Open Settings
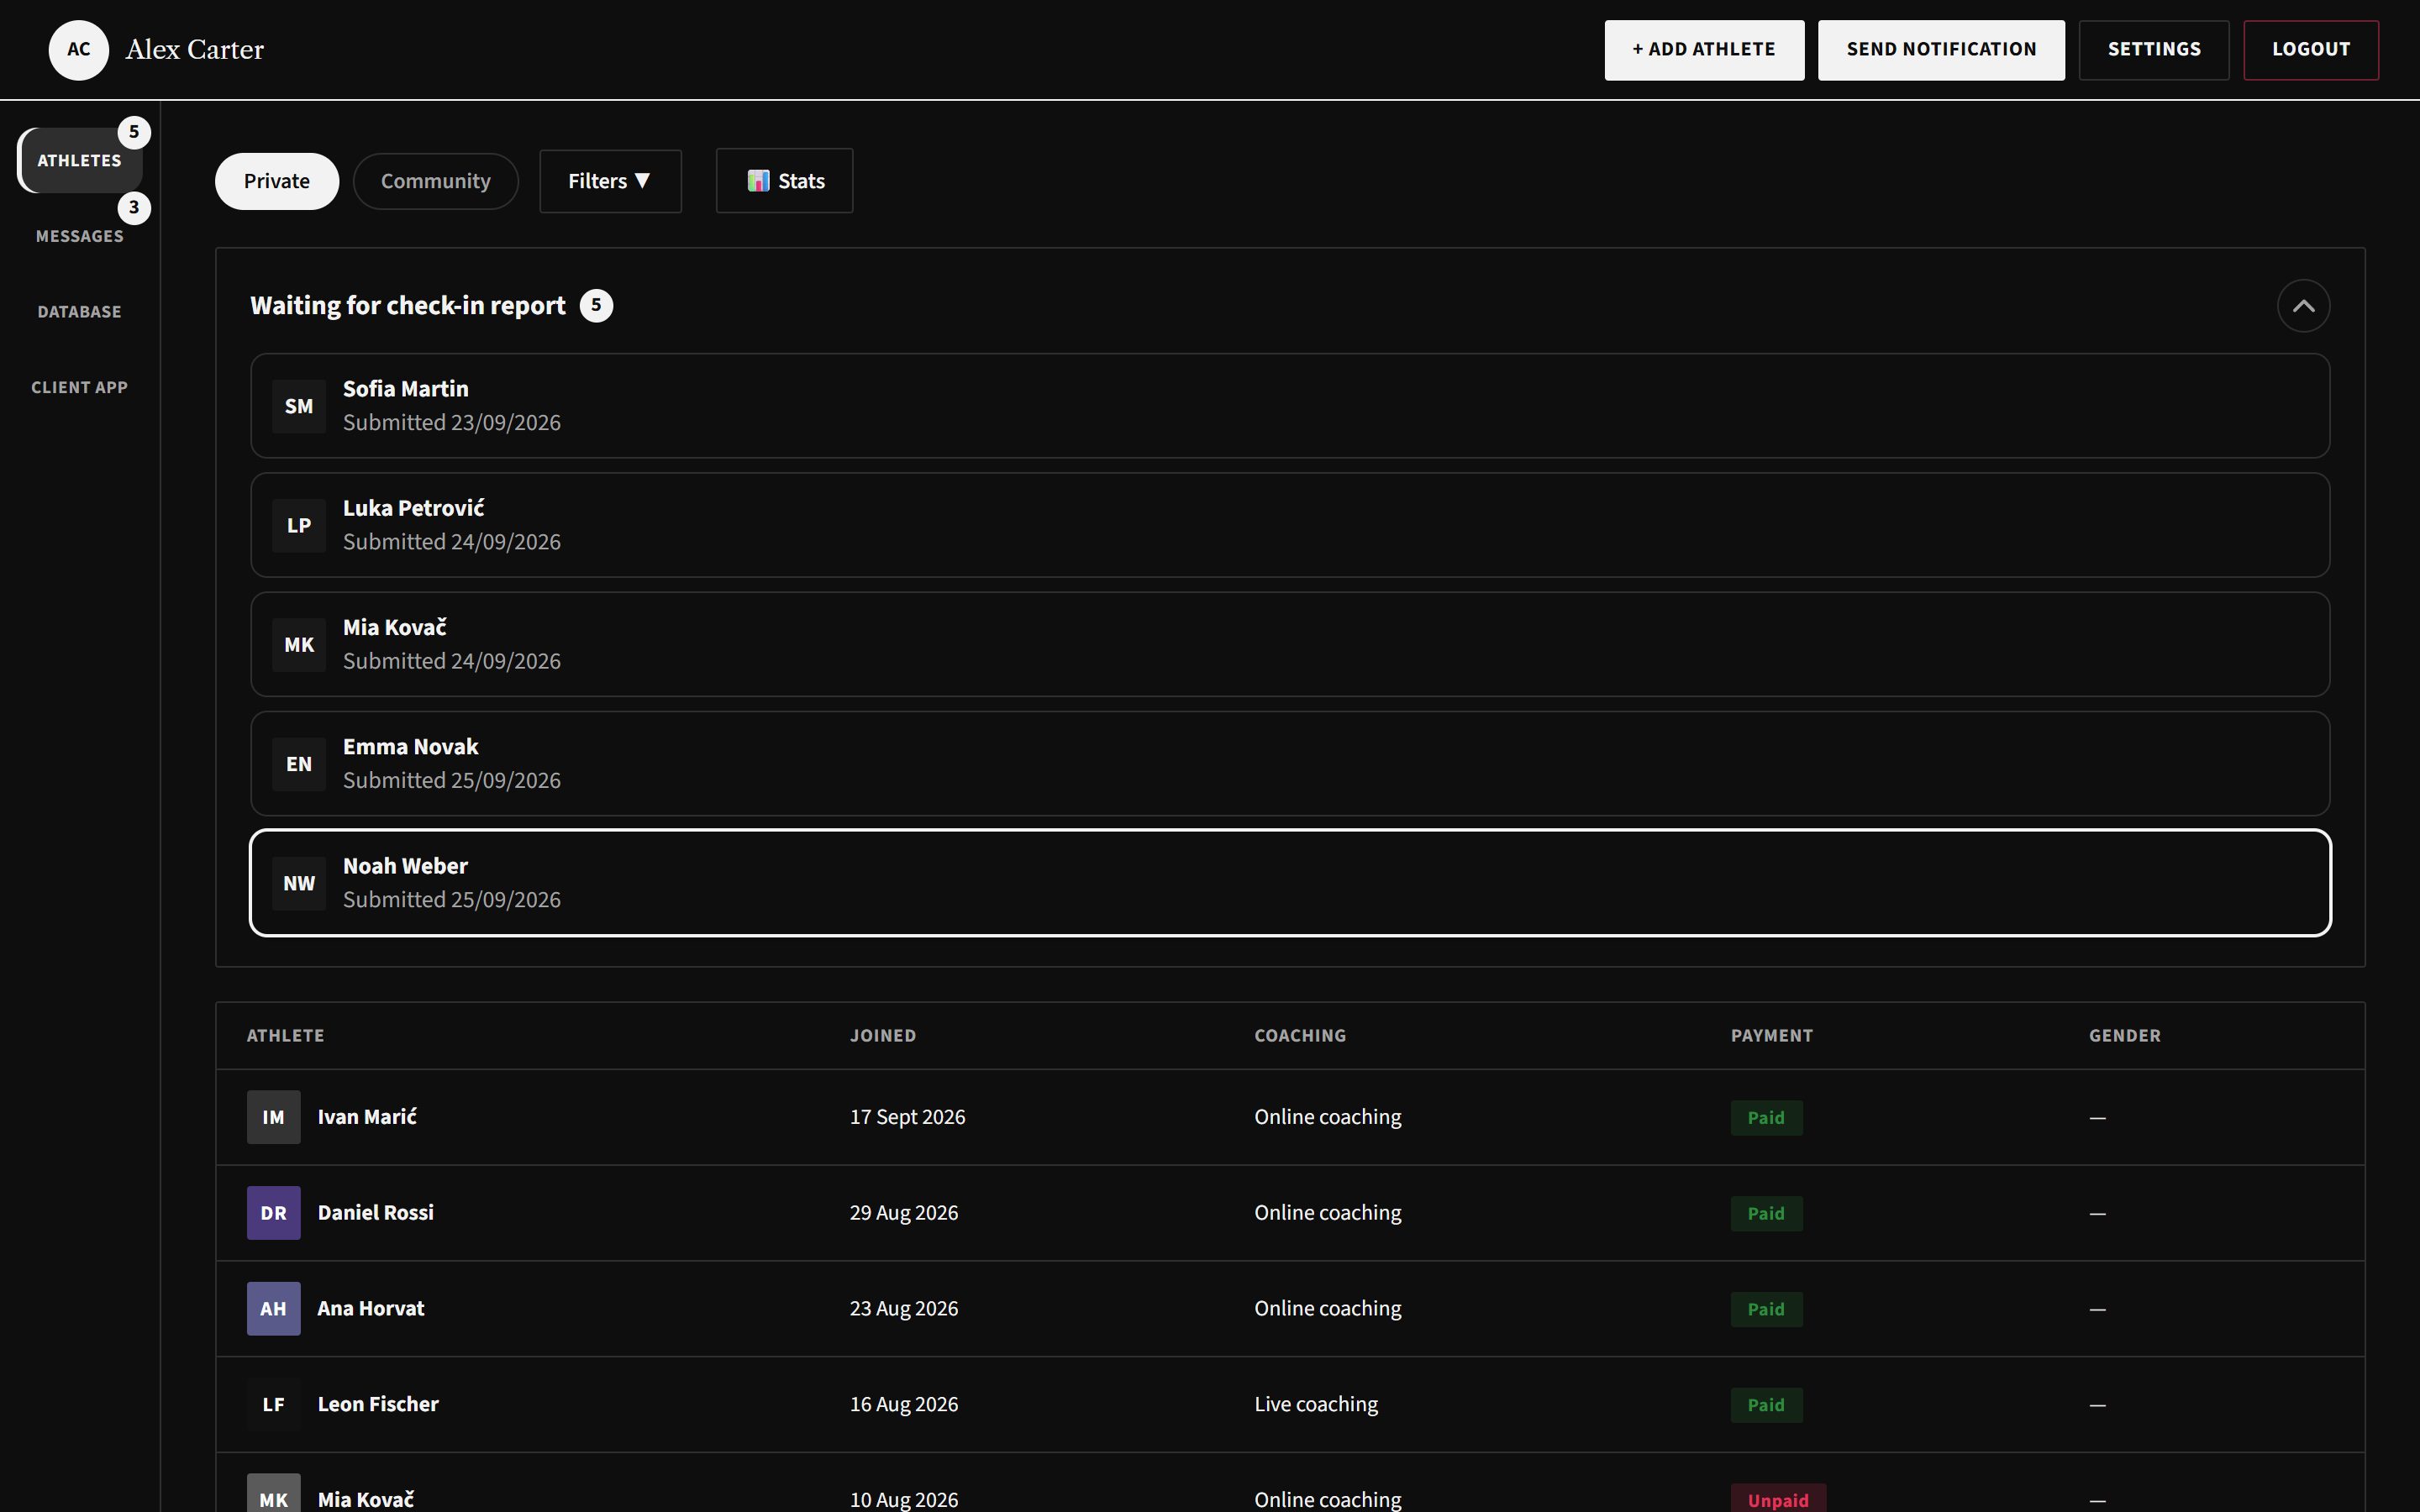Screen dimensions: 2420x1512 pos(2154,50)
